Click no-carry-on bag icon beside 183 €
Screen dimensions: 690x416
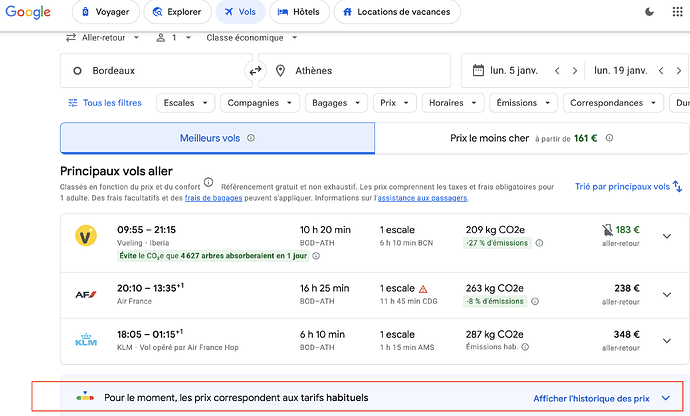pyautogui.click(x=607, y=230)
